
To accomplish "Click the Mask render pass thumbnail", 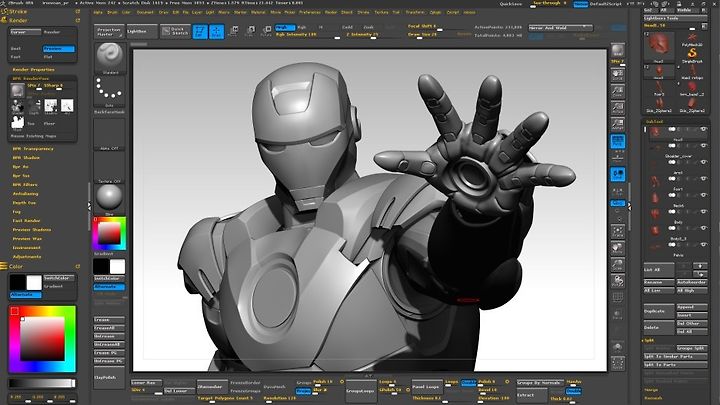I will [17, 123].
